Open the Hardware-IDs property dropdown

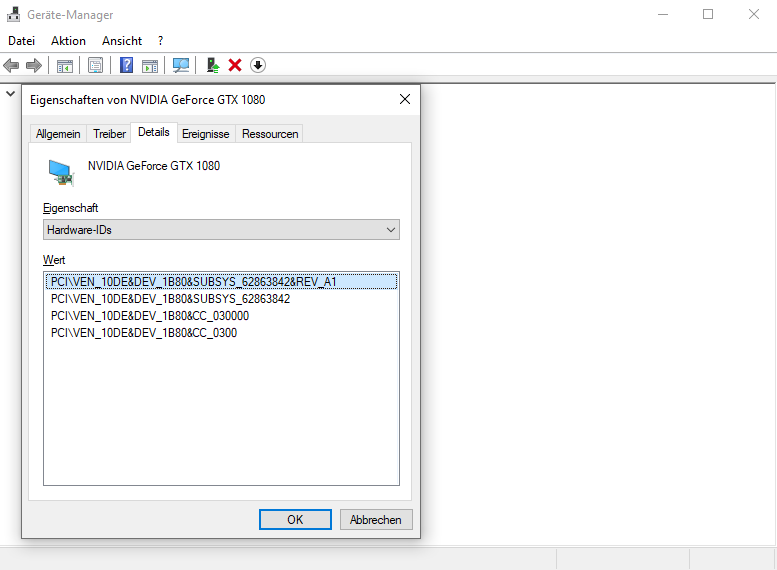221,230
